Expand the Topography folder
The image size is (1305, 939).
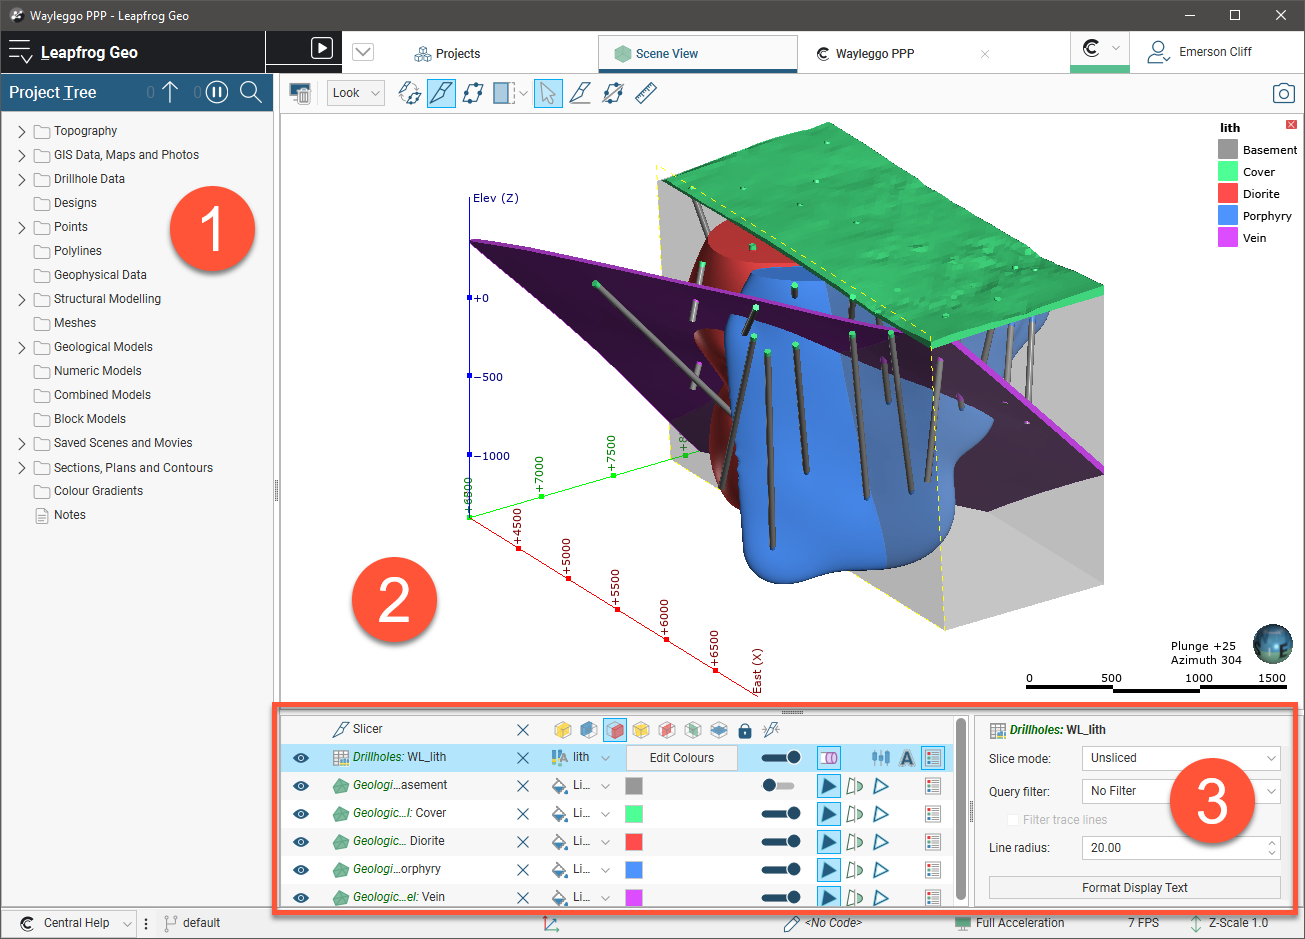(x=22, y=131)
